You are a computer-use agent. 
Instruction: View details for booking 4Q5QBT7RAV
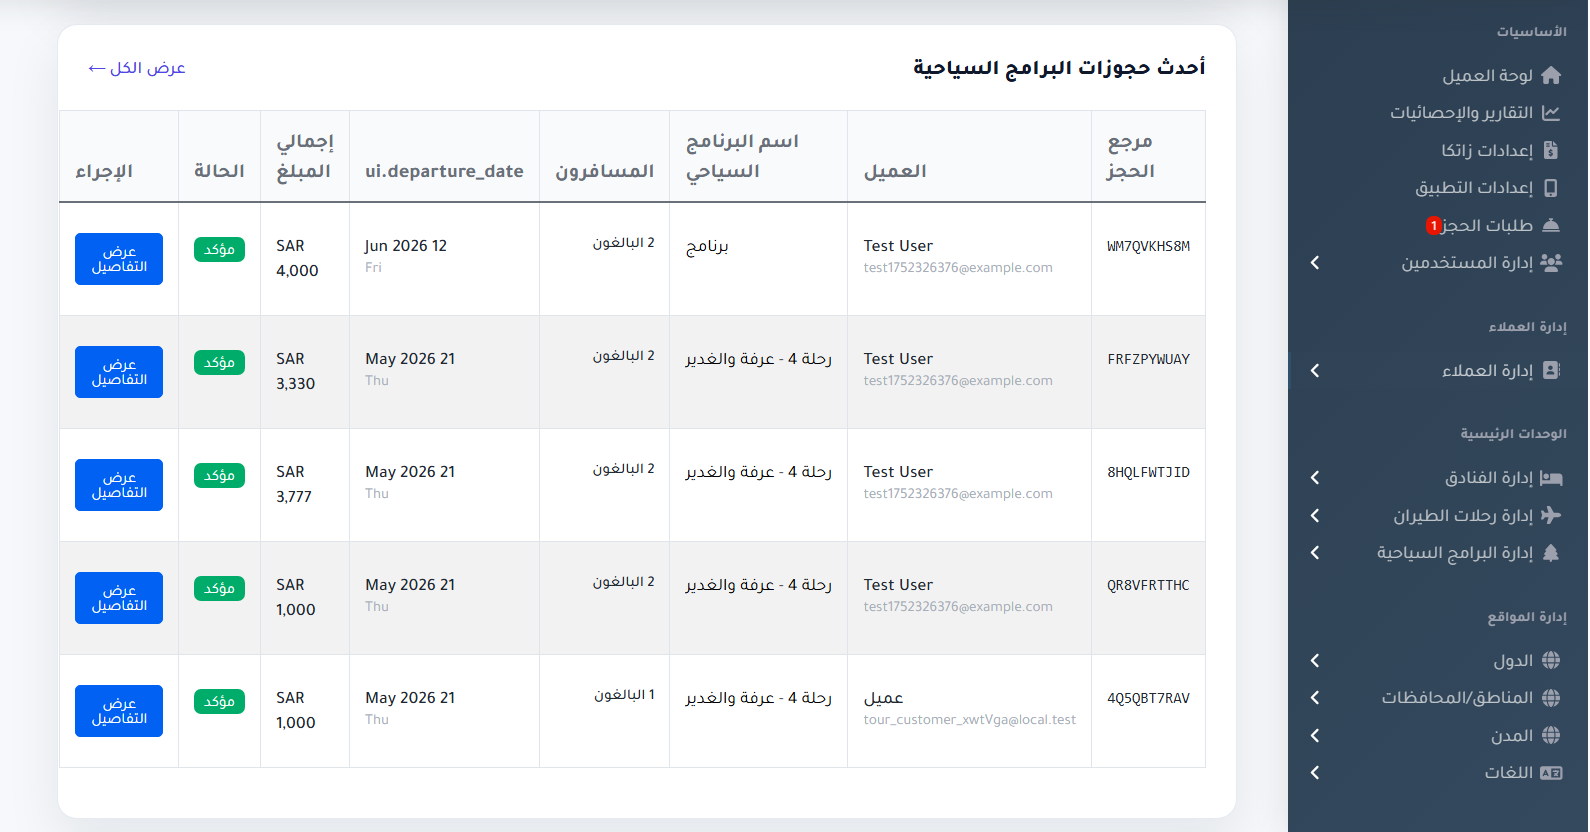pyautogui.click(x=119, y=711)
